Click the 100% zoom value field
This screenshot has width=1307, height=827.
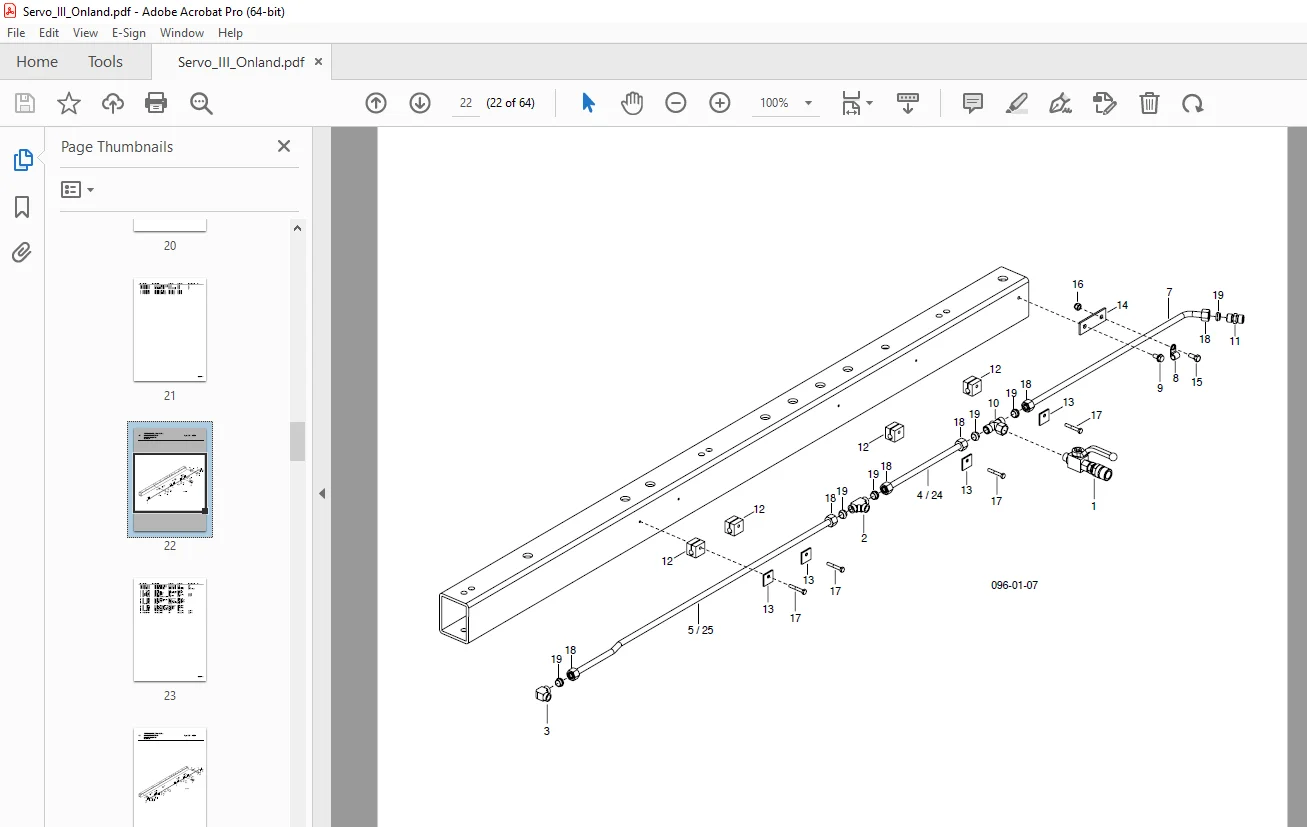click(x=775, y=103)
